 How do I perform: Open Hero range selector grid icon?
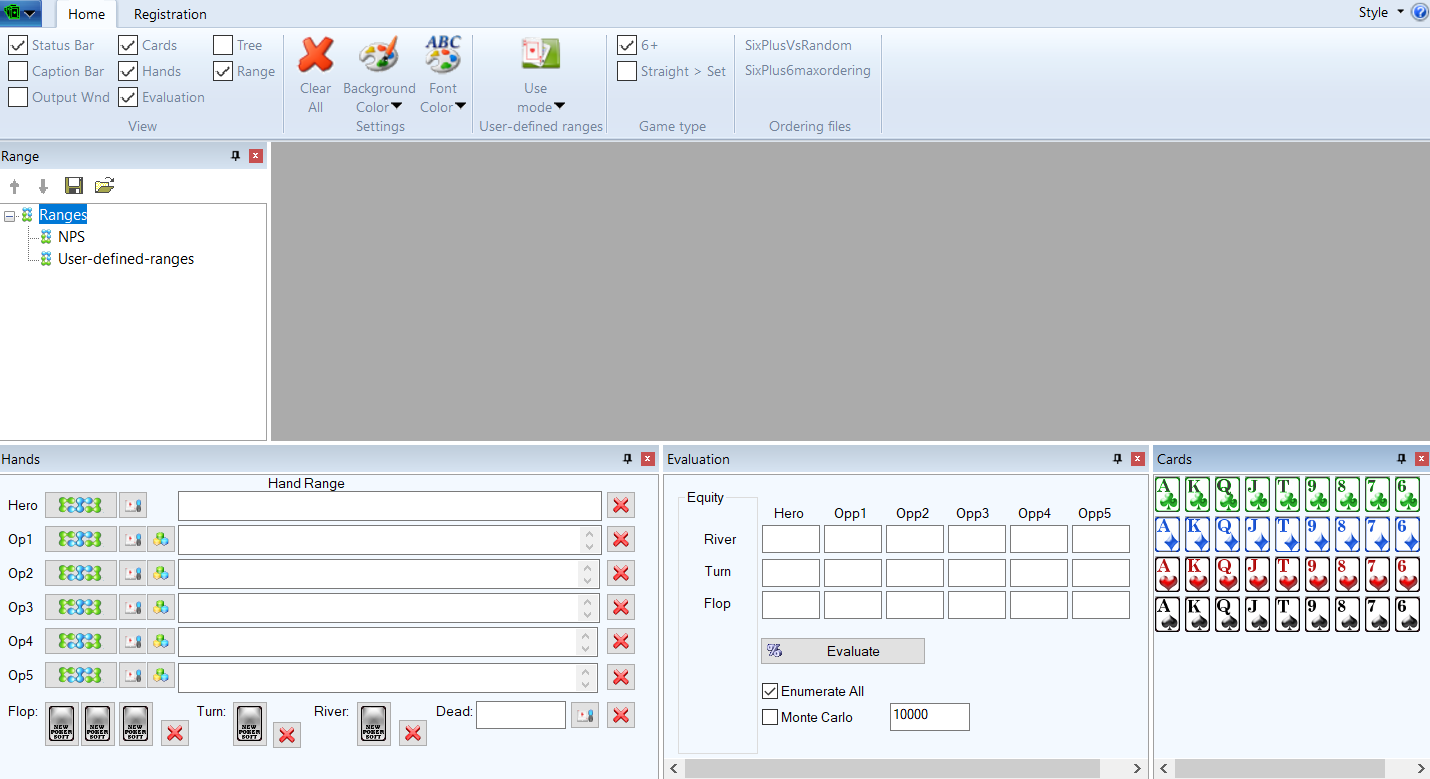[x=80, y=505]
